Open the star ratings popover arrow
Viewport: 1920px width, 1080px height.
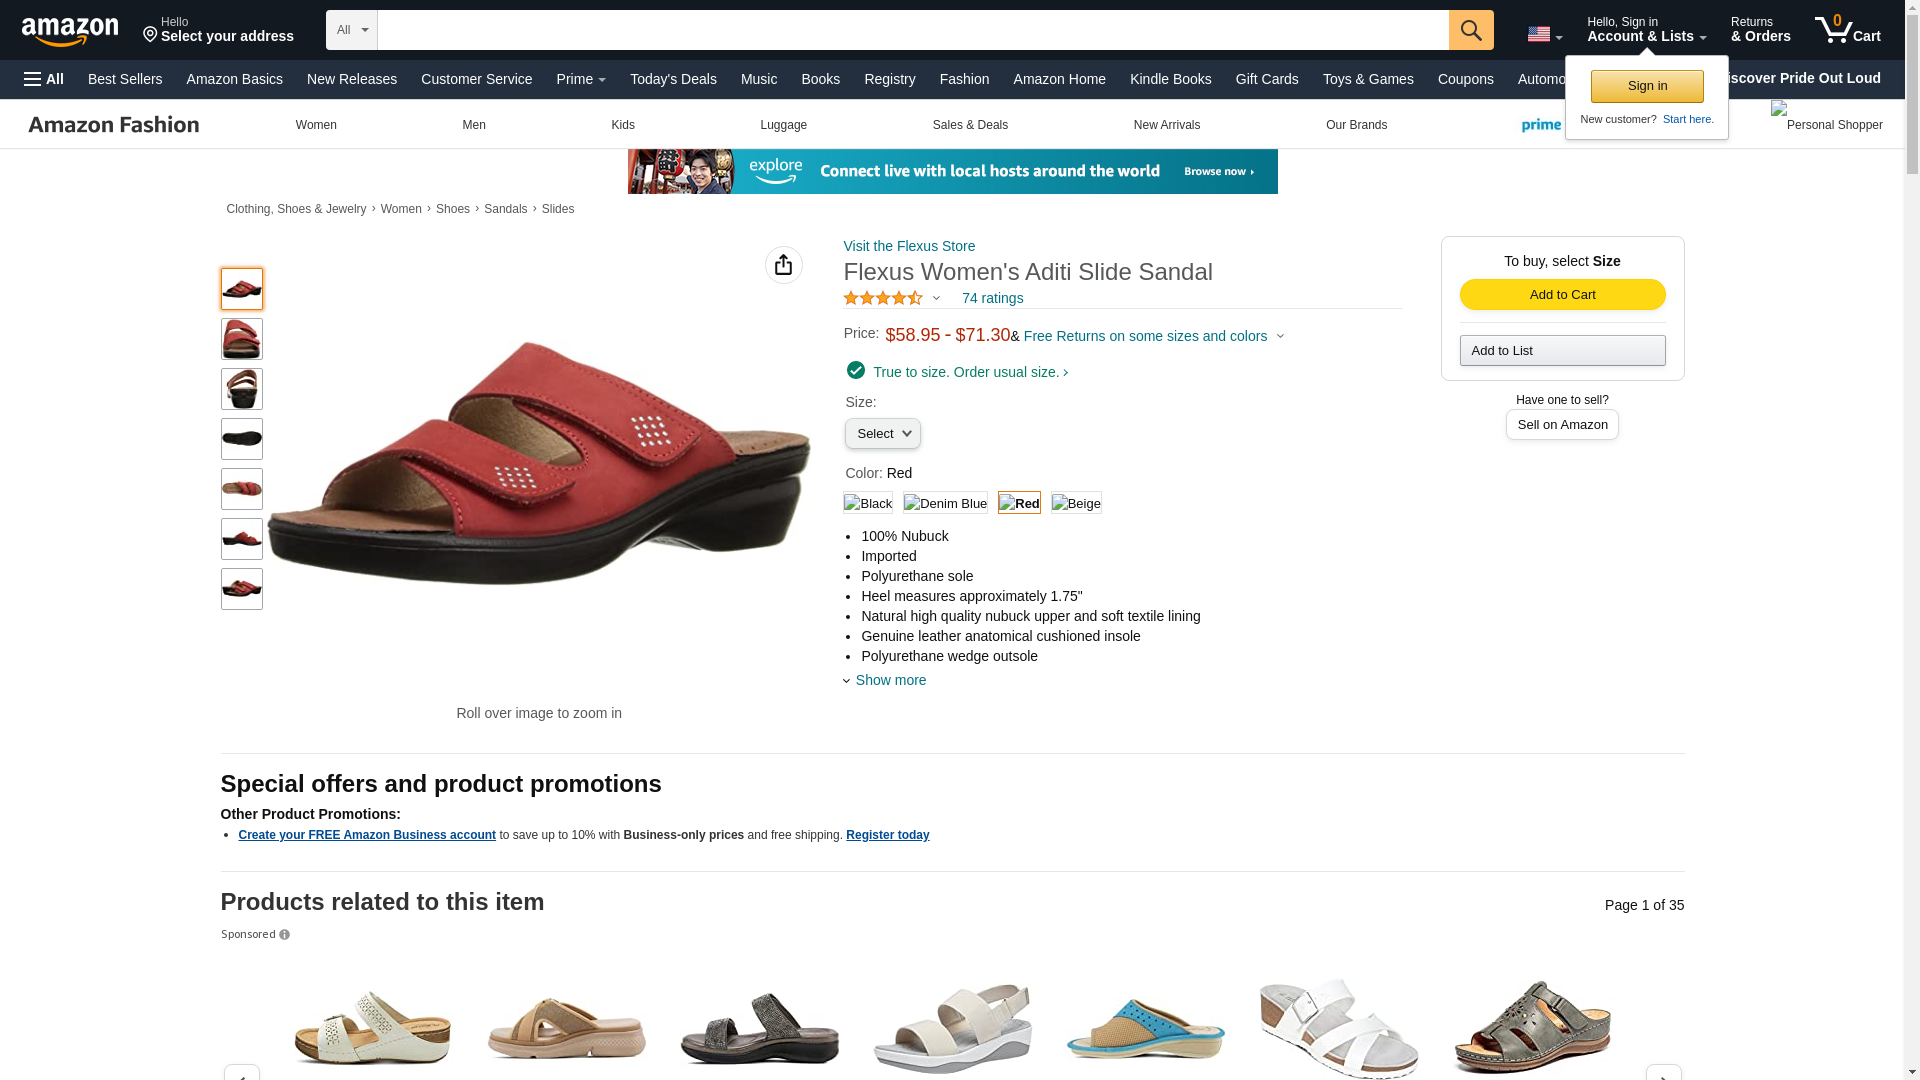pos(936,298)
